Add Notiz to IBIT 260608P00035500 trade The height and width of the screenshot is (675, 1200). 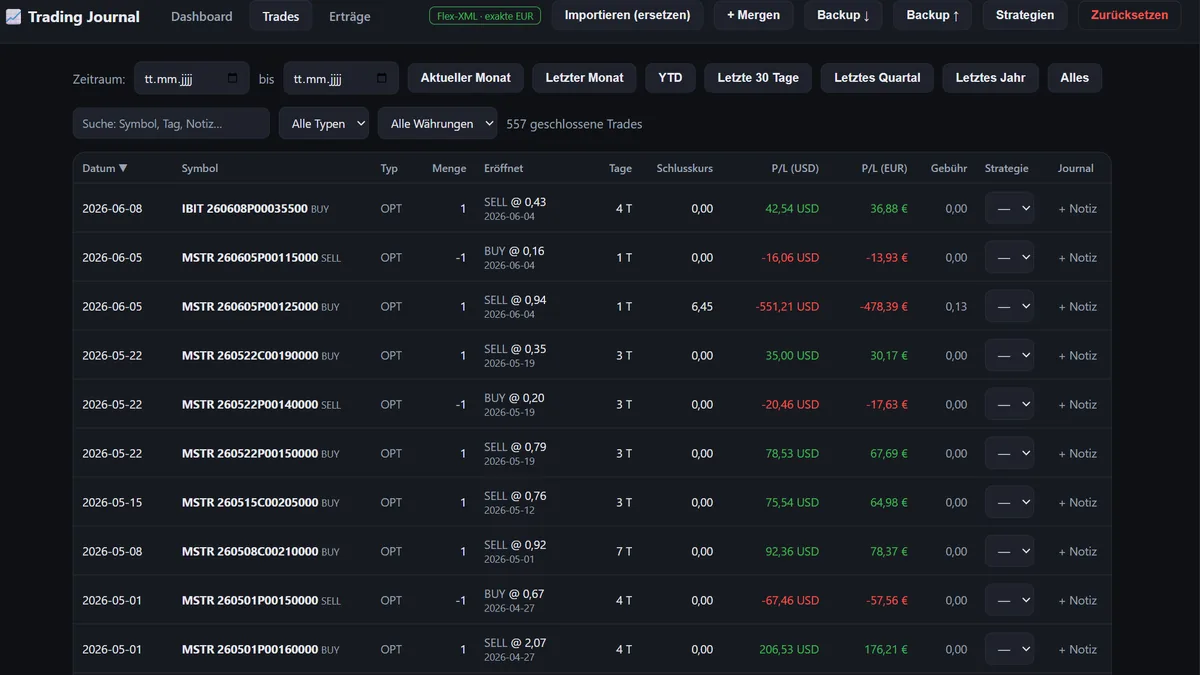[1077, 208]
